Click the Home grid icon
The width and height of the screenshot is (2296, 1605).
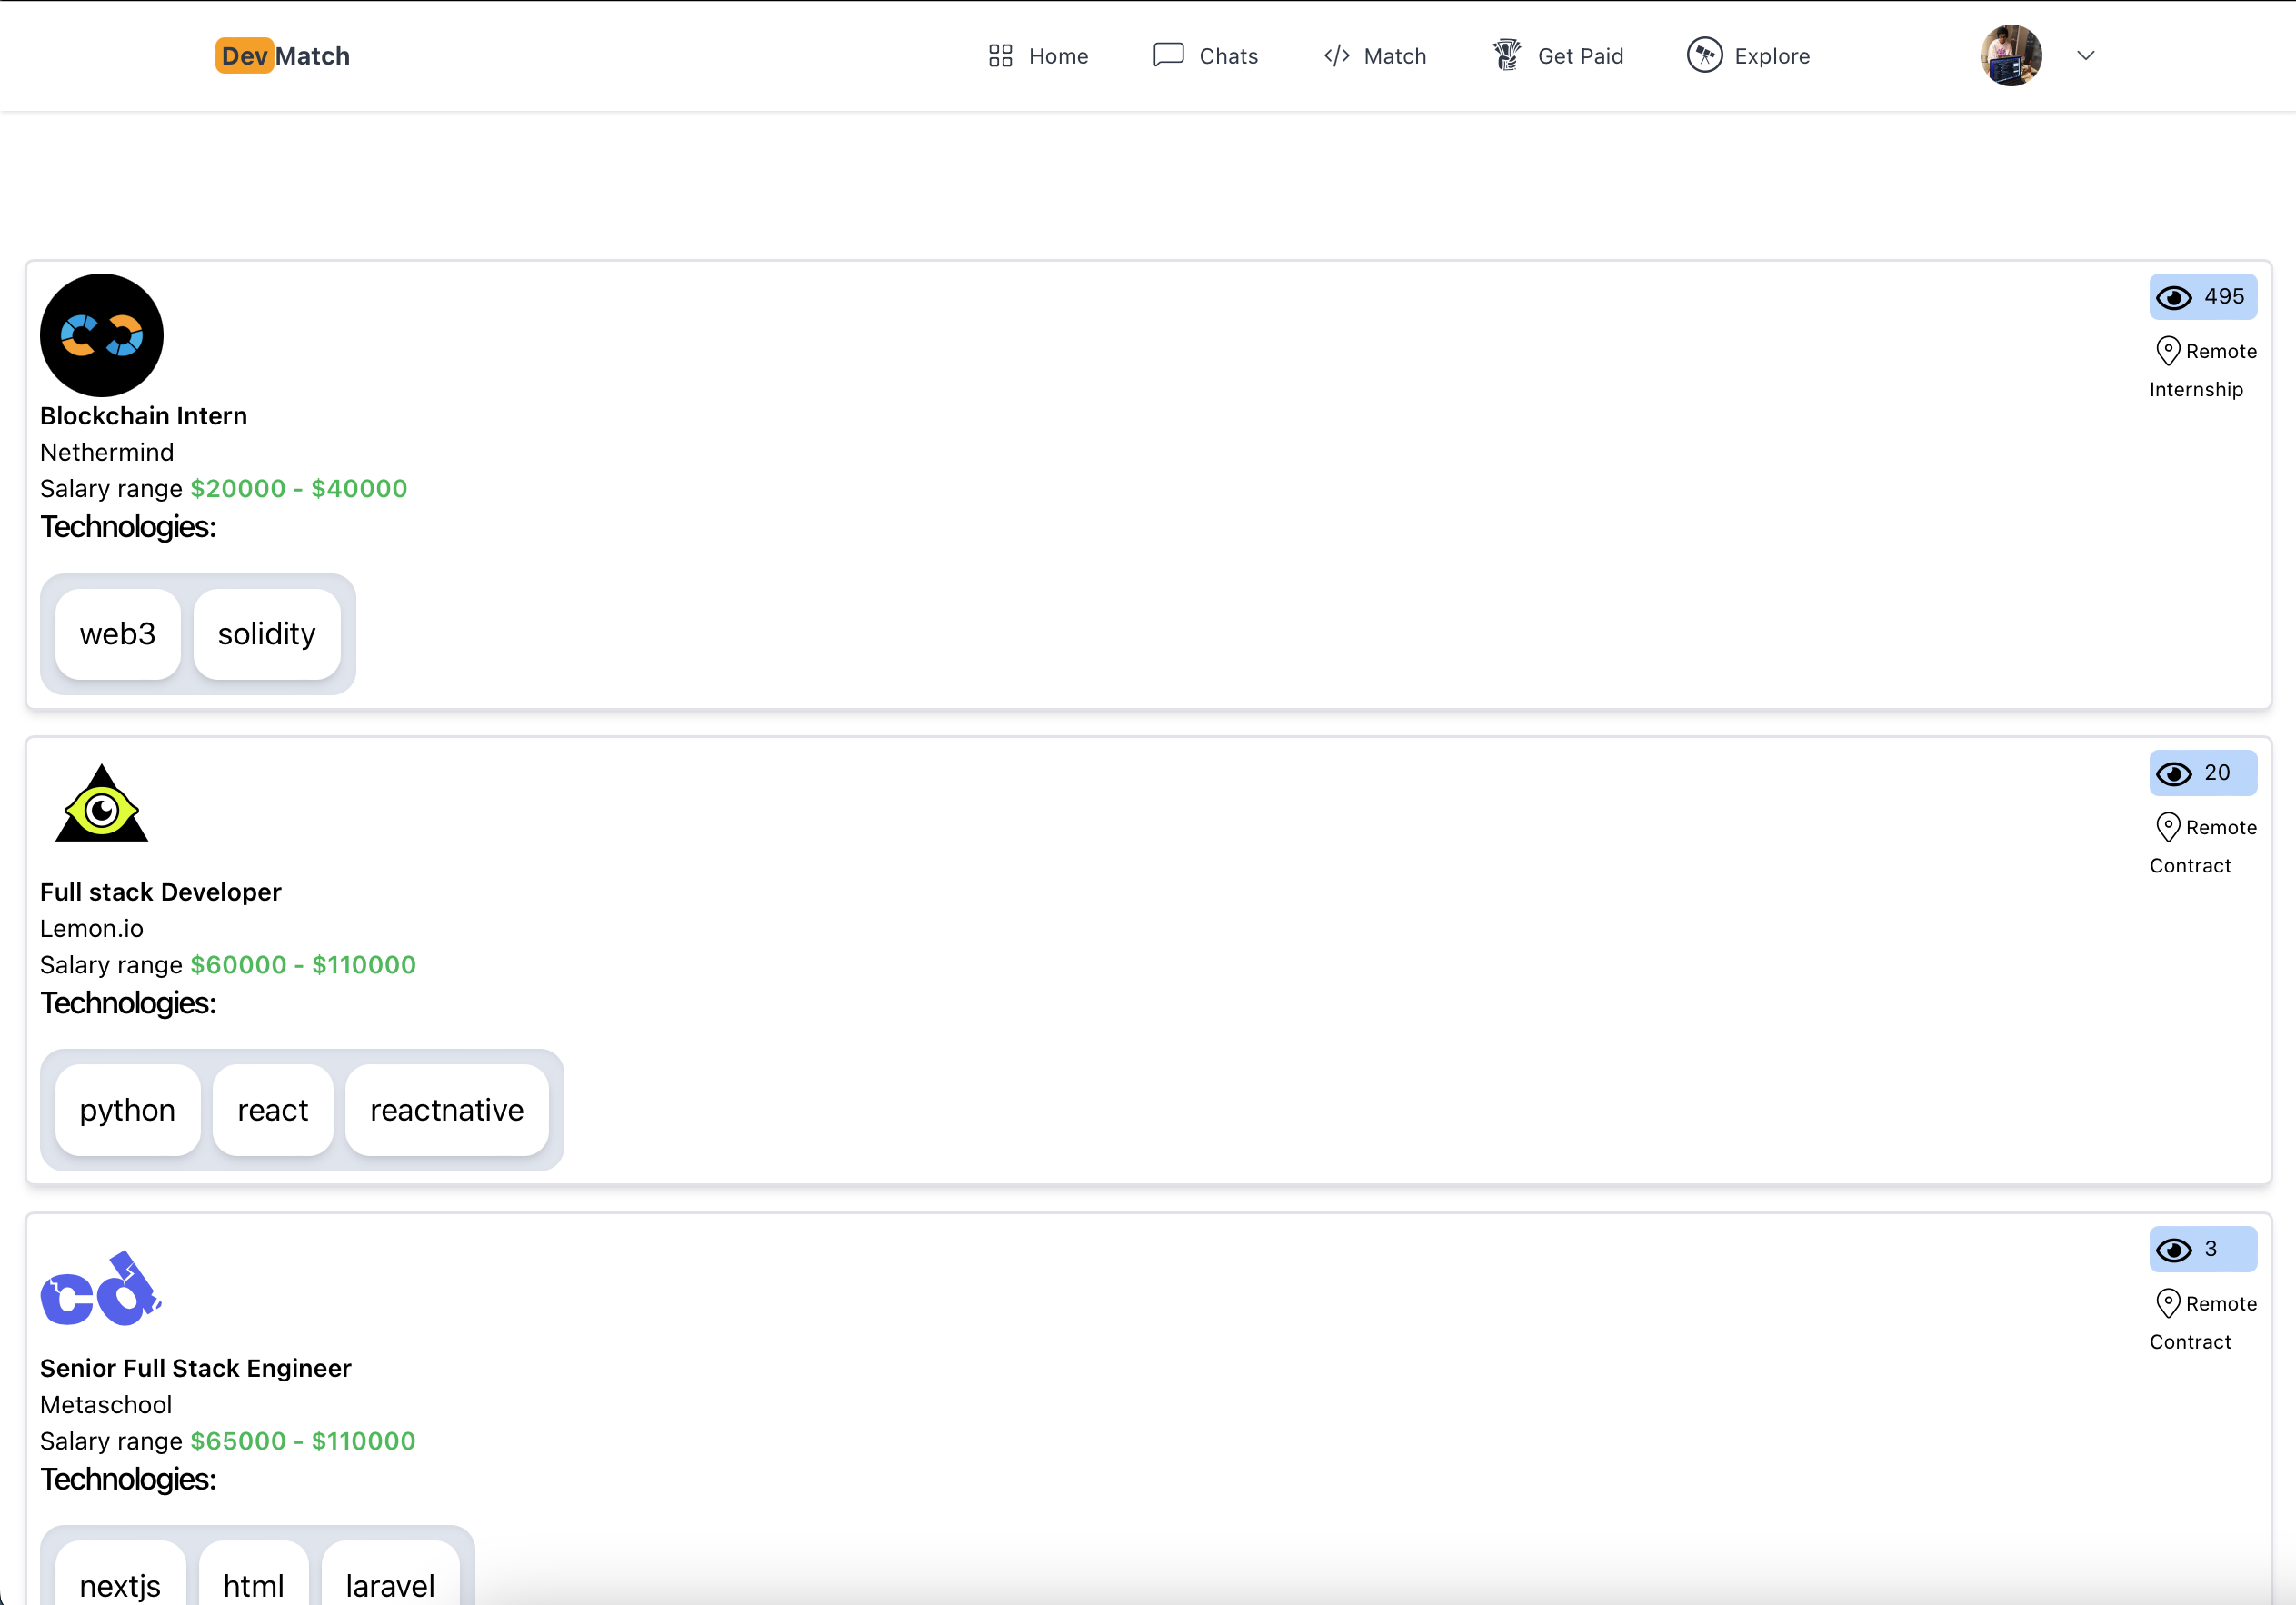[1000, 56]
